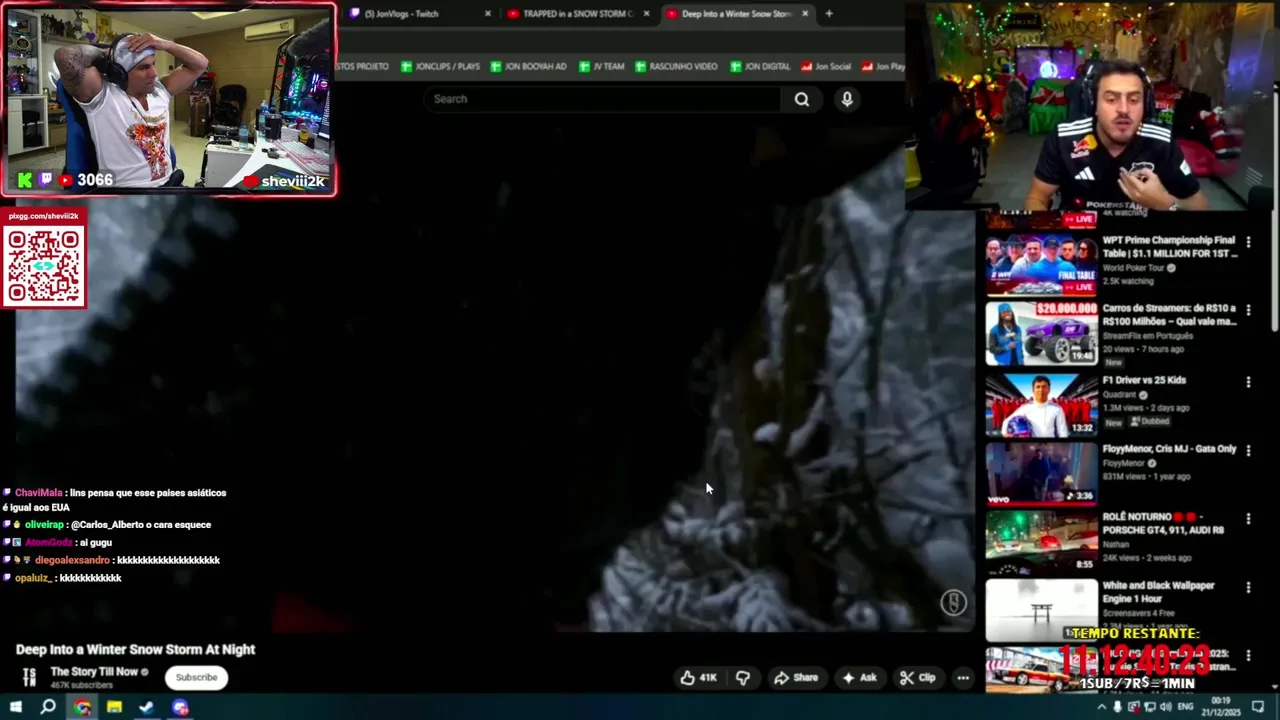Open The Story Till Now channel avatar
This screenshot has width=1280, height=720.
[30, 677]
